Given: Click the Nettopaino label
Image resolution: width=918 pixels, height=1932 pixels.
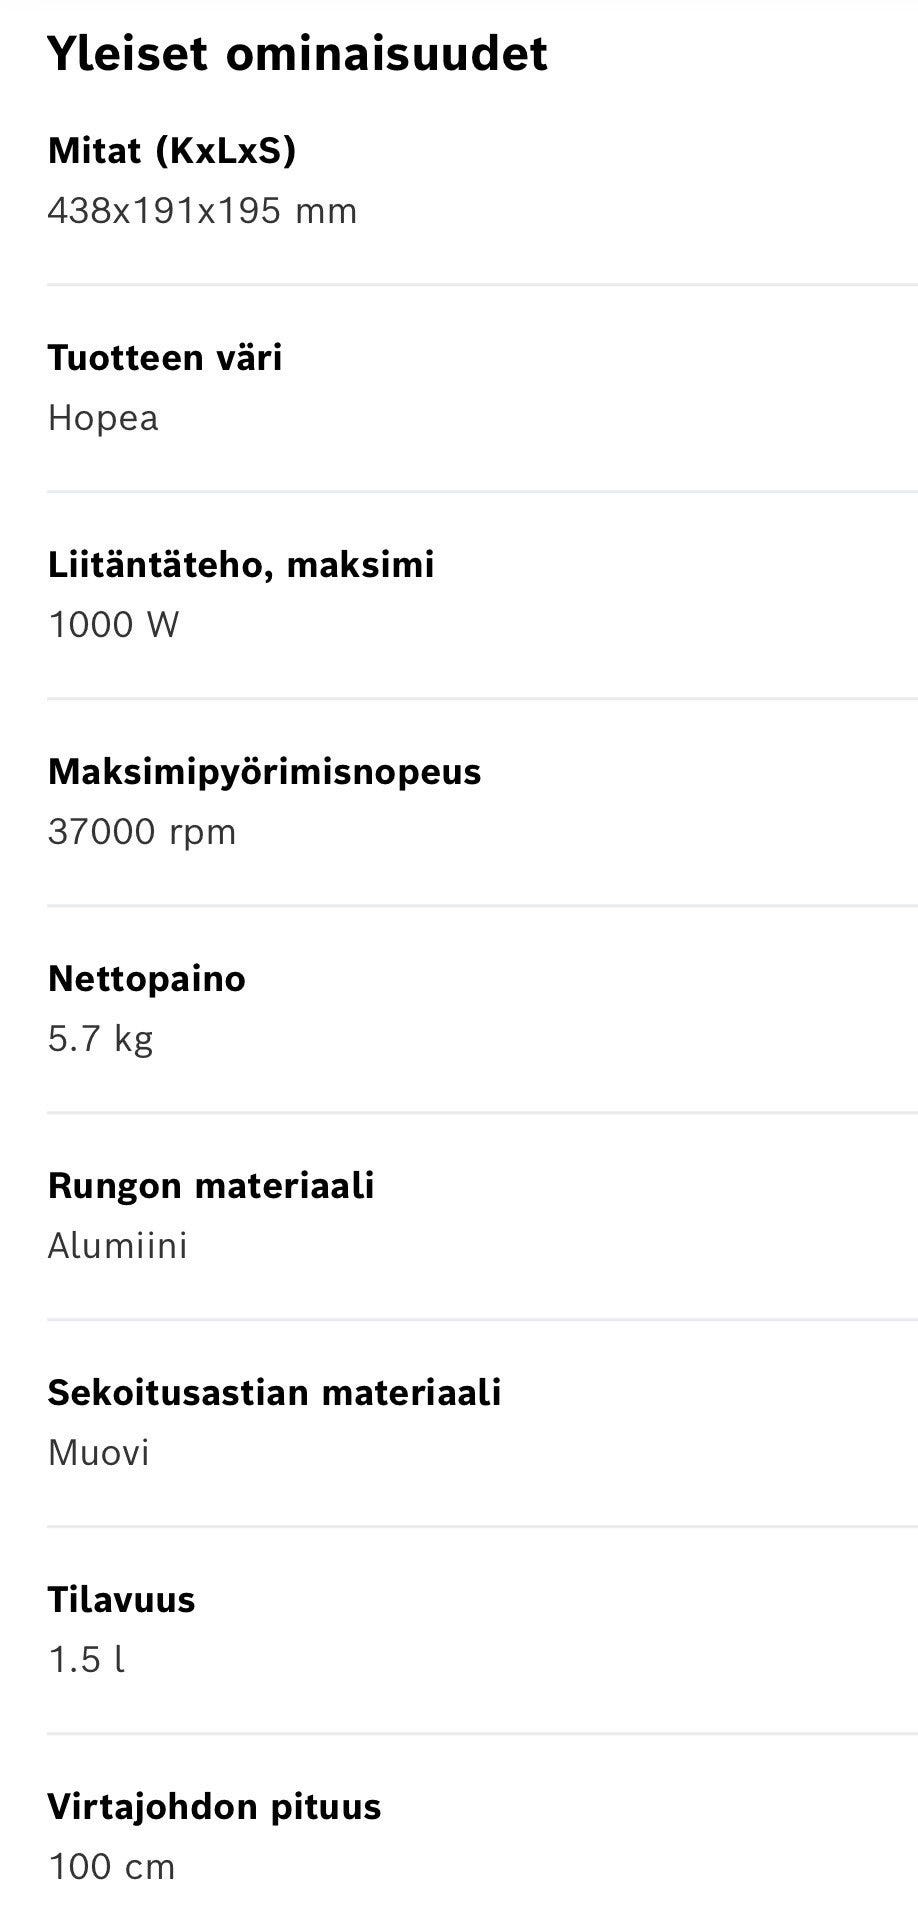Looking at the screenshot, I should click(146, 979).
